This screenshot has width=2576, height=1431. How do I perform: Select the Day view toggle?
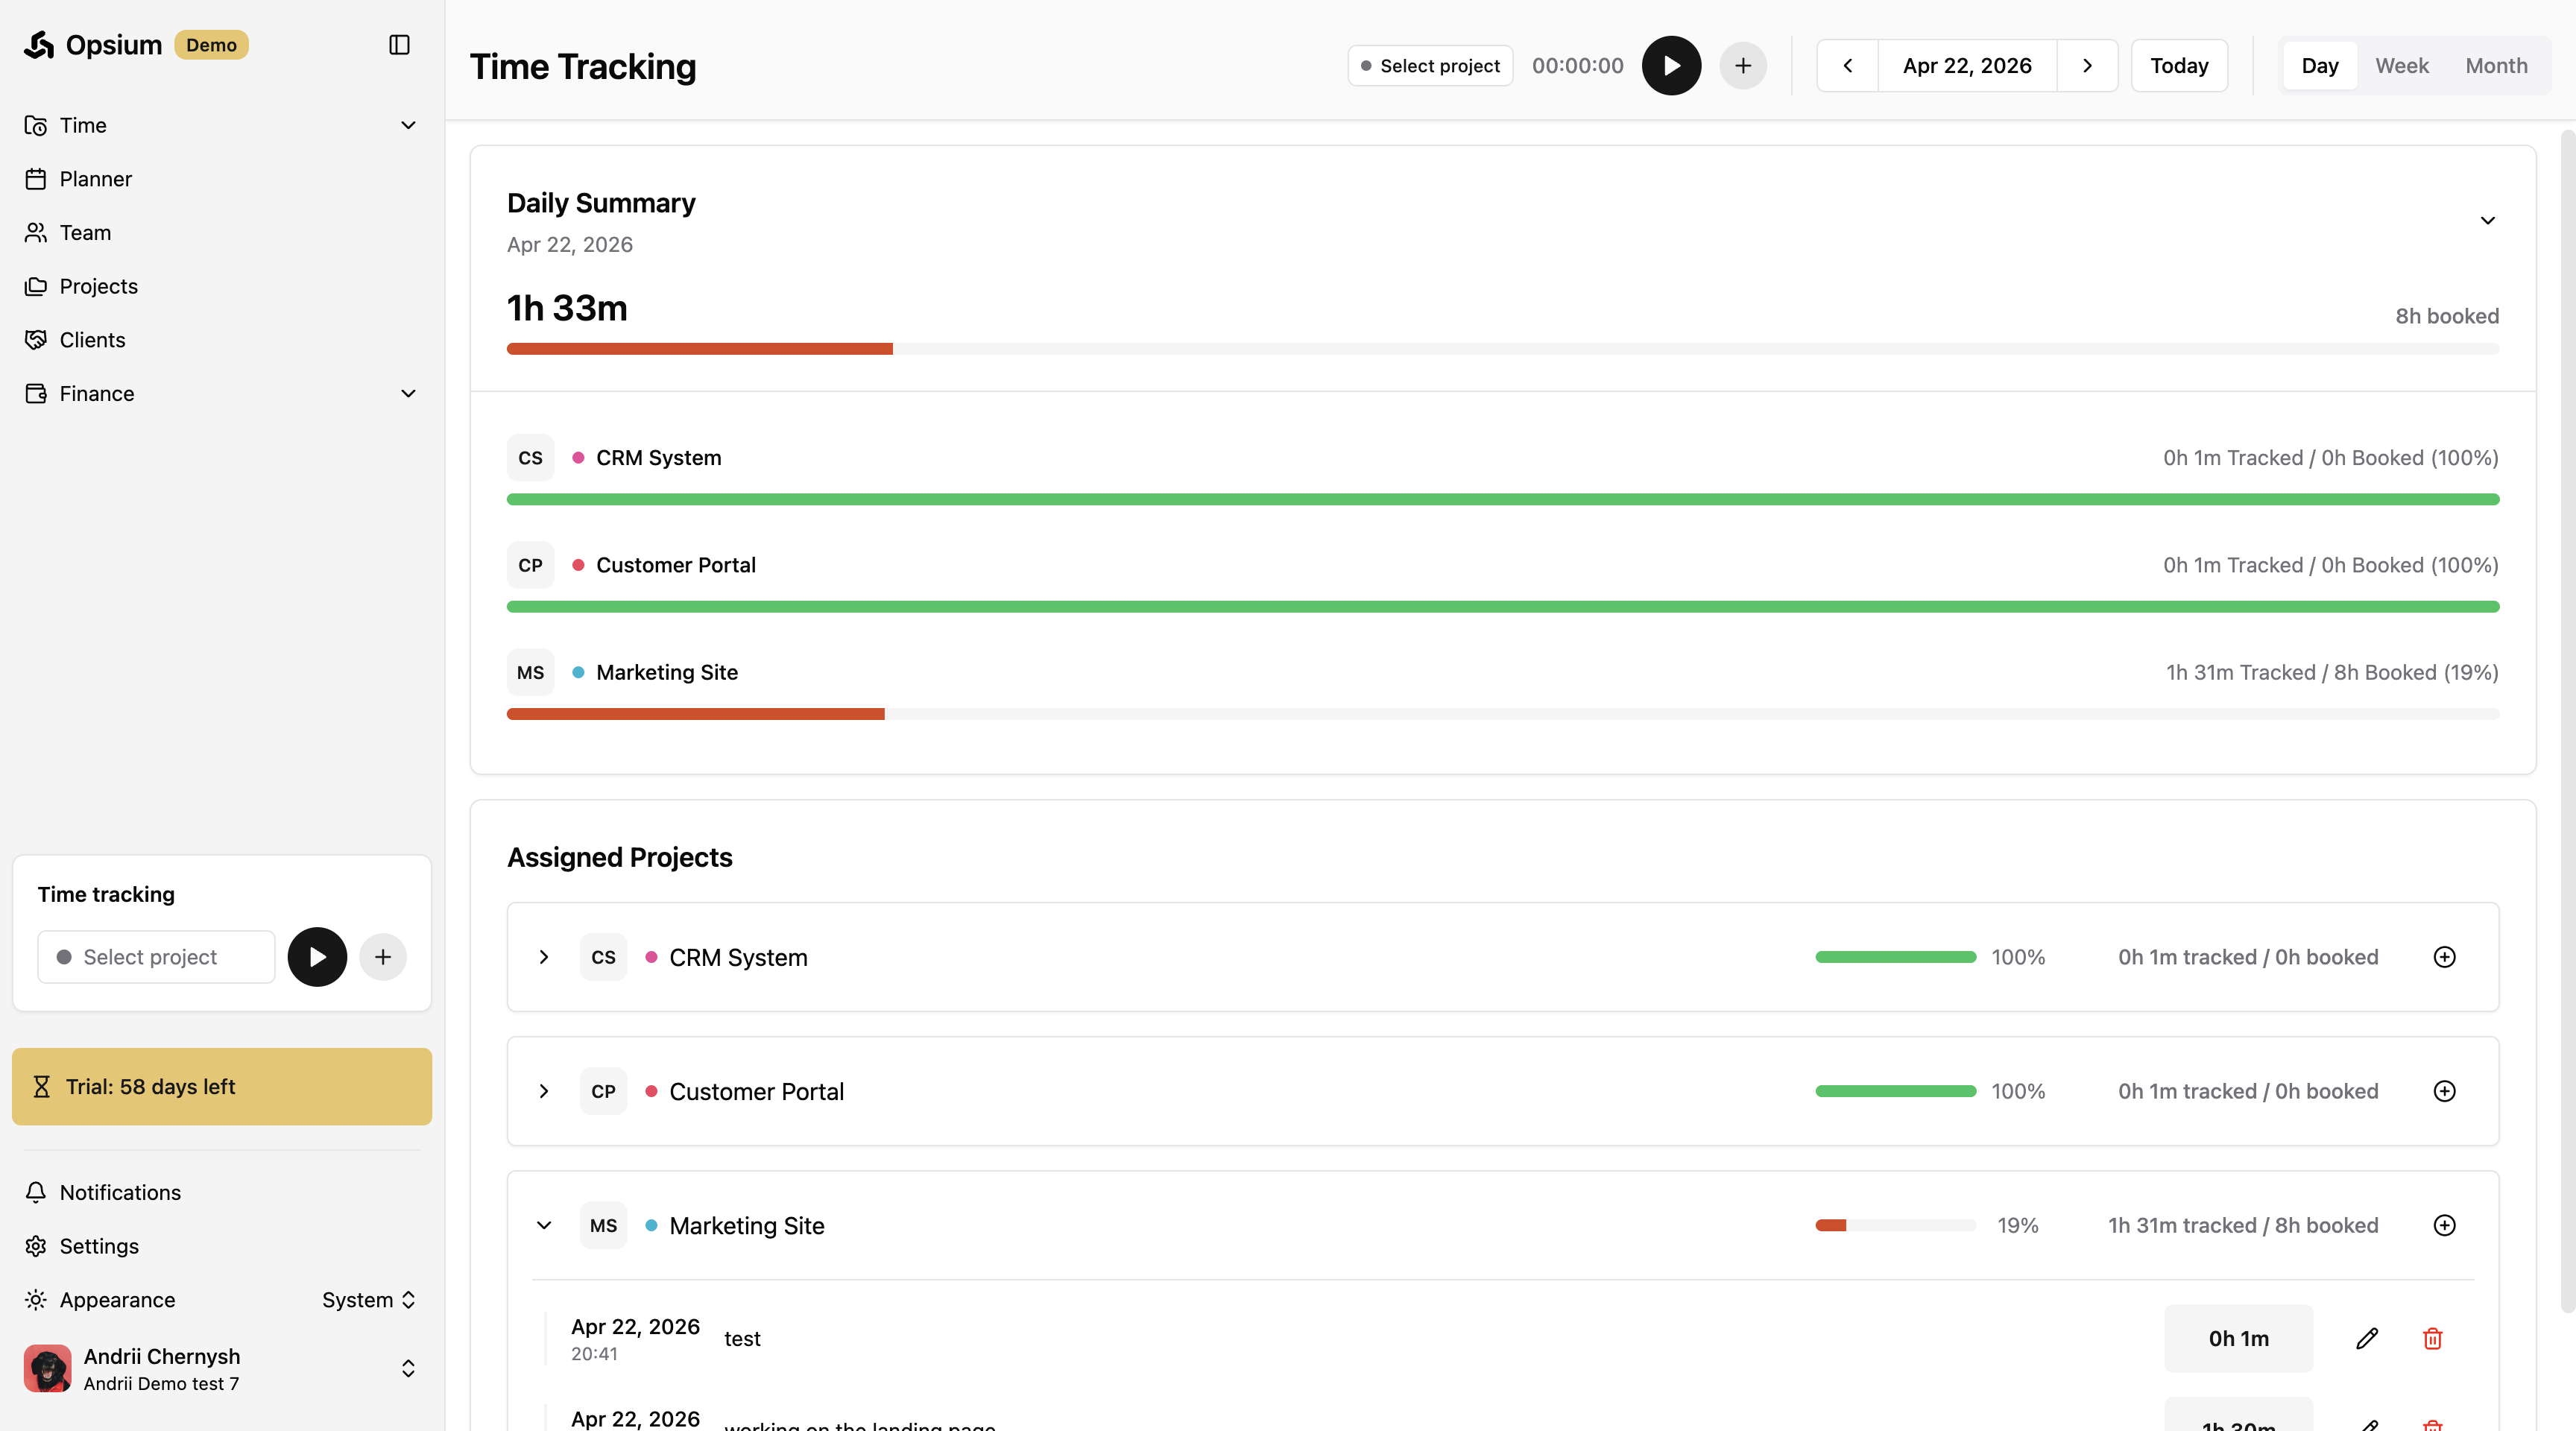[x=2319, y=66]
